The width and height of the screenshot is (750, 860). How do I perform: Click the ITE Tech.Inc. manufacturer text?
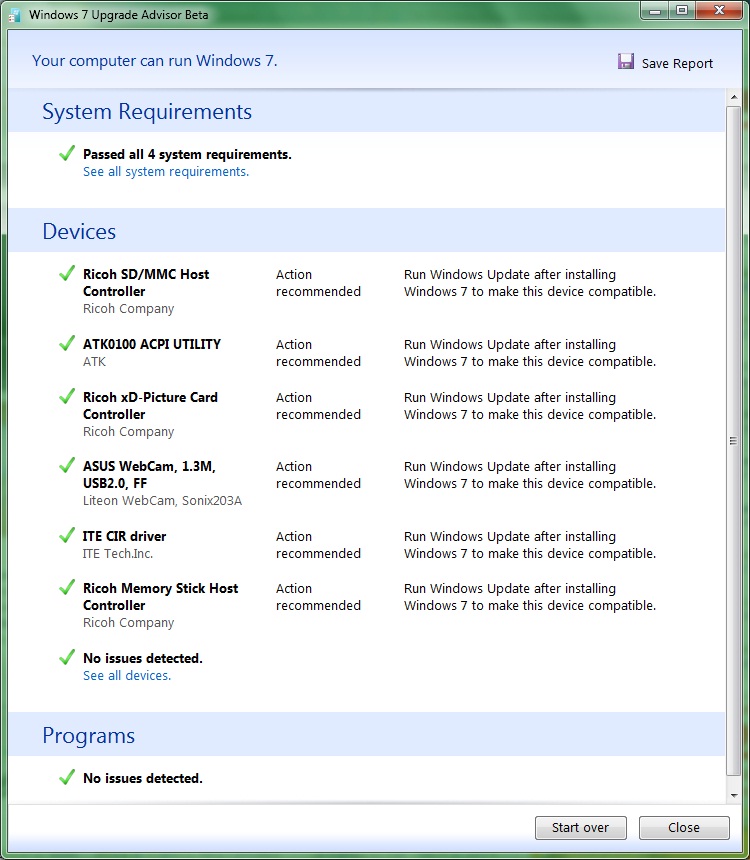pyautogui.click(x=118, y=554)
